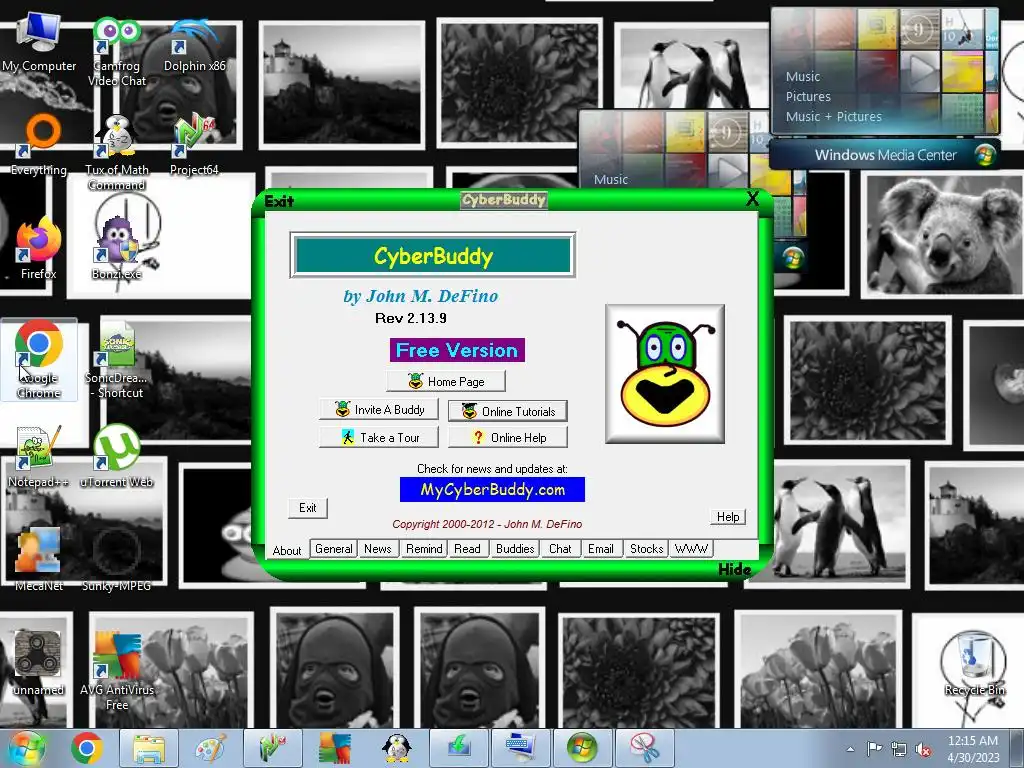Switch to the Buddies tab

coord(515,549)
